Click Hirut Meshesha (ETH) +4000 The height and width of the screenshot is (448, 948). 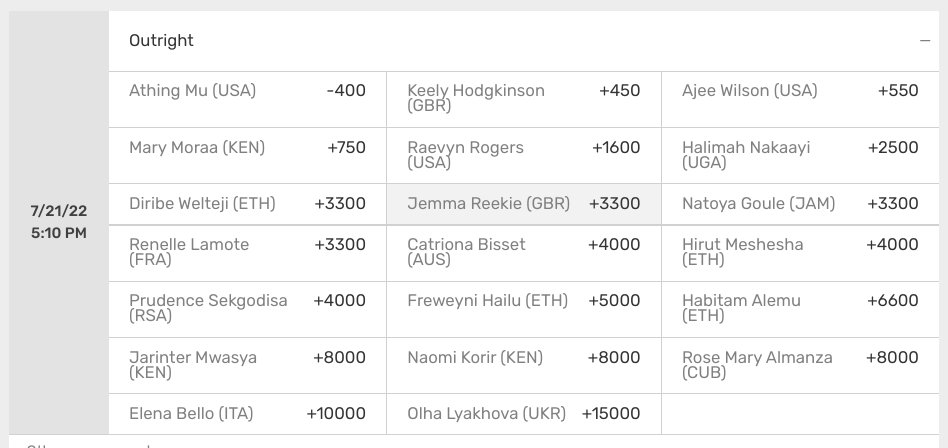point(800,253)
